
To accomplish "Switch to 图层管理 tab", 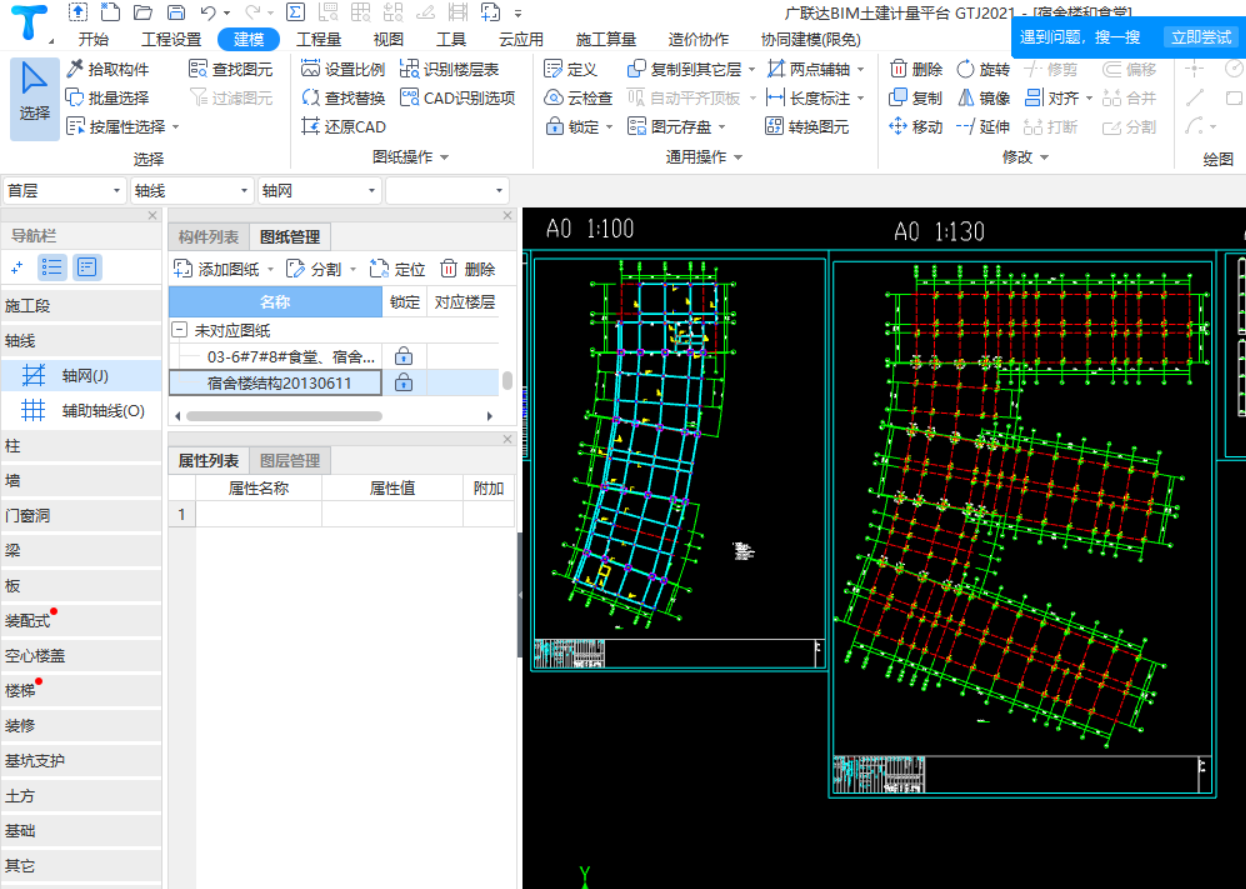I will point(290,461).
